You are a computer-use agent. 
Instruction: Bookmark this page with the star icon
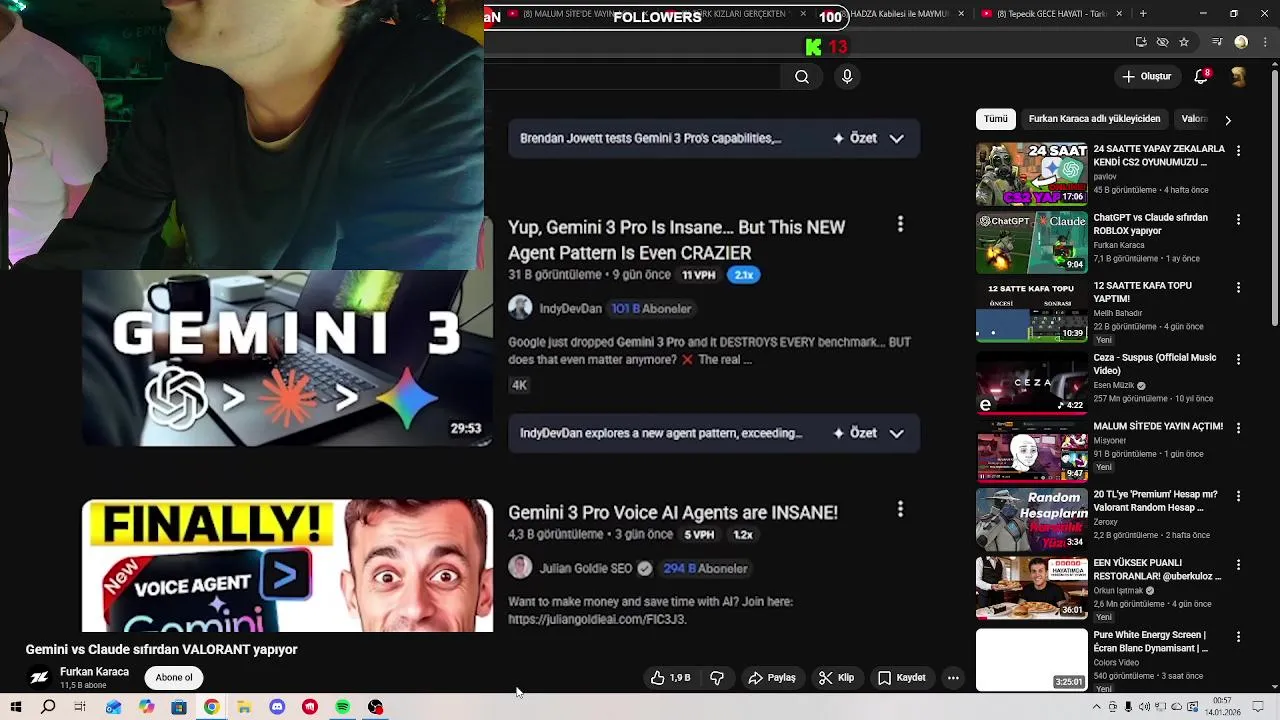tap(1184, 42)
